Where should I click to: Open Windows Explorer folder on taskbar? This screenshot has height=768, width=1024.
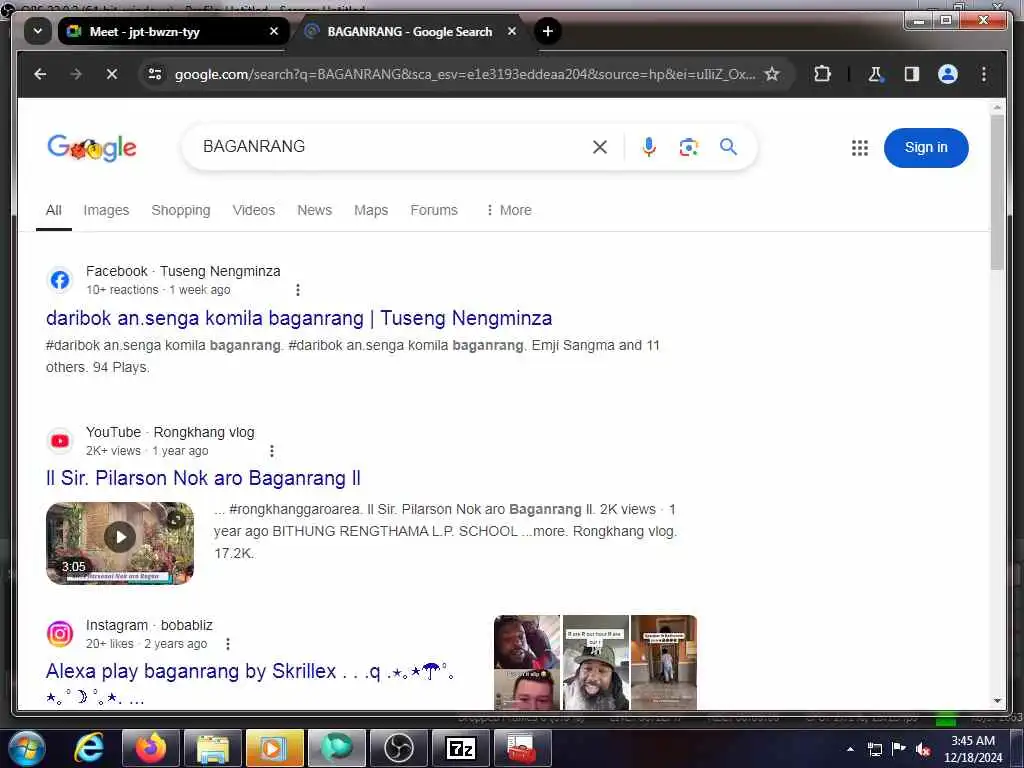point(212,748)
